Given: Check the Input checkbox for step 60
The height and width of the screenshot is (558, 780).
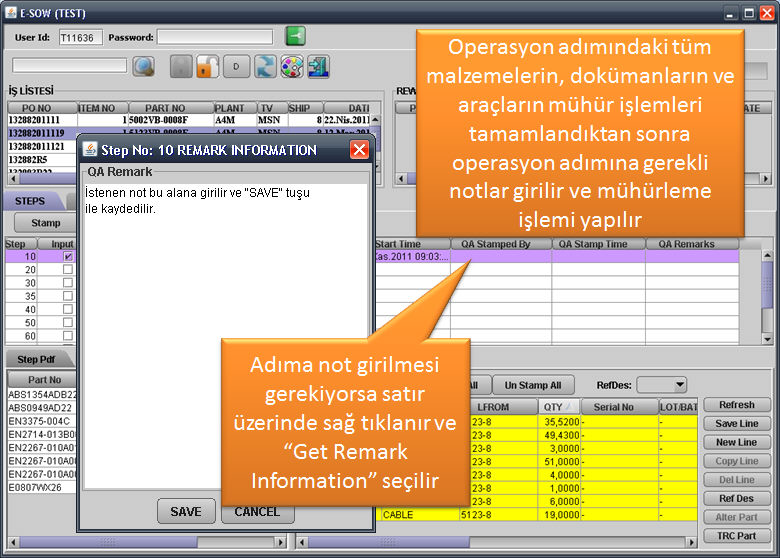Looking at the screenshot, I should coord(68,336).
